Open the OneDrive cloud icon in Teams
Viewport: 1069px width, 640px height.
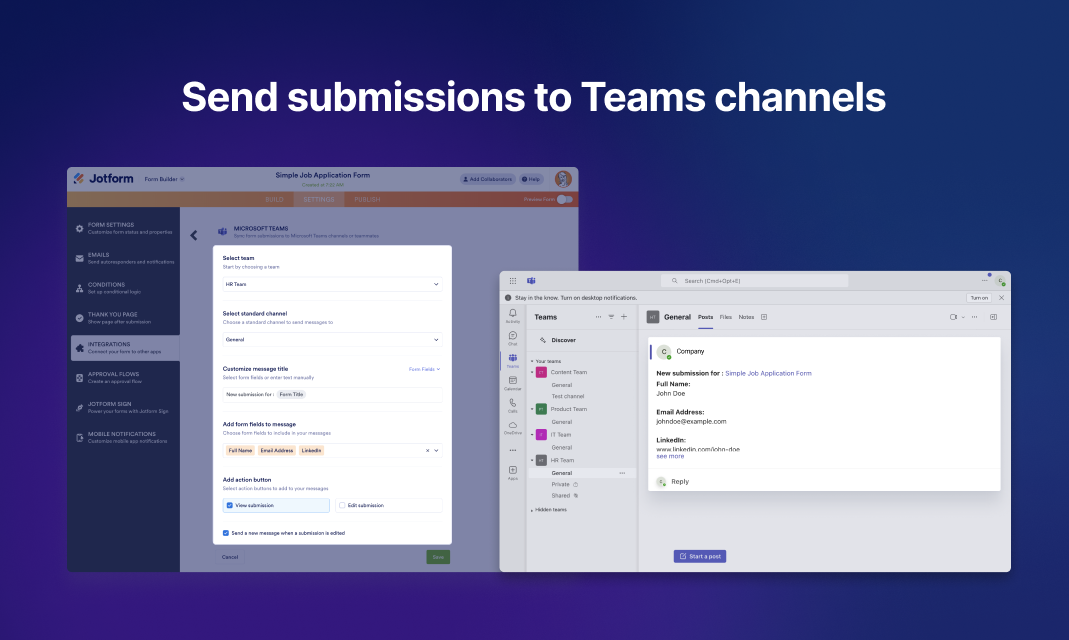pos(513,427)
